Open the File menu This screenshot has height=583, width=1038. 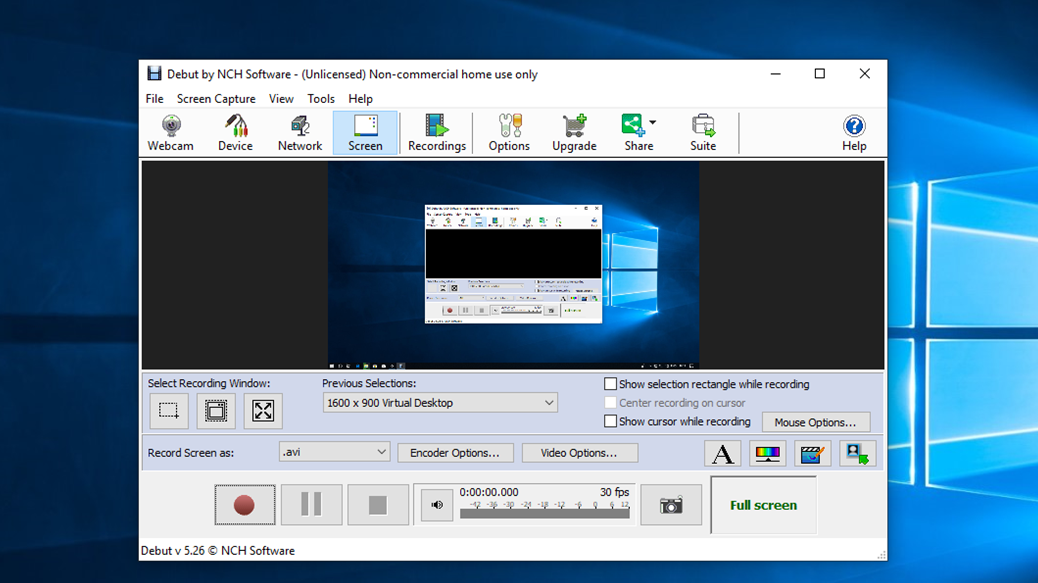[x=154, y=99]
